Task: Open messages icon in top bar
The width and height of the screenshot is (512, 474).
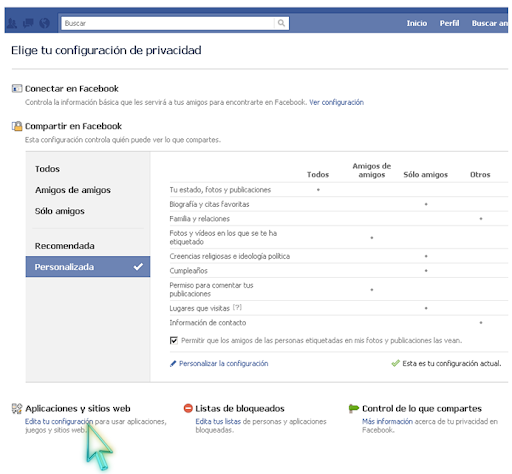Action: tap(28, 23)
